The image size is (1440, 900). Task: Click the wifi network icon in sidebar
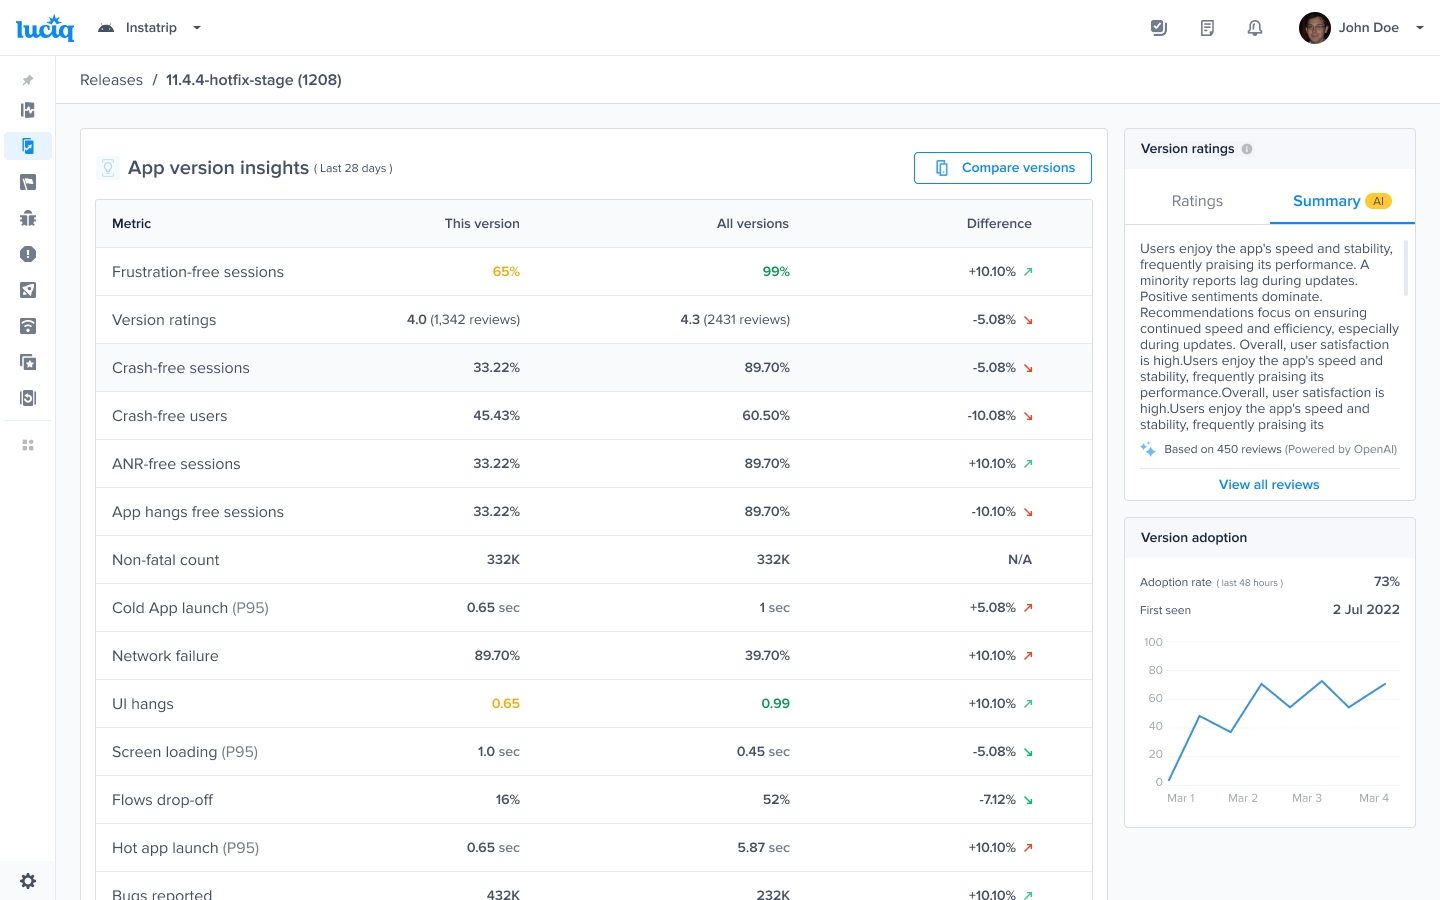pos(28,326)
